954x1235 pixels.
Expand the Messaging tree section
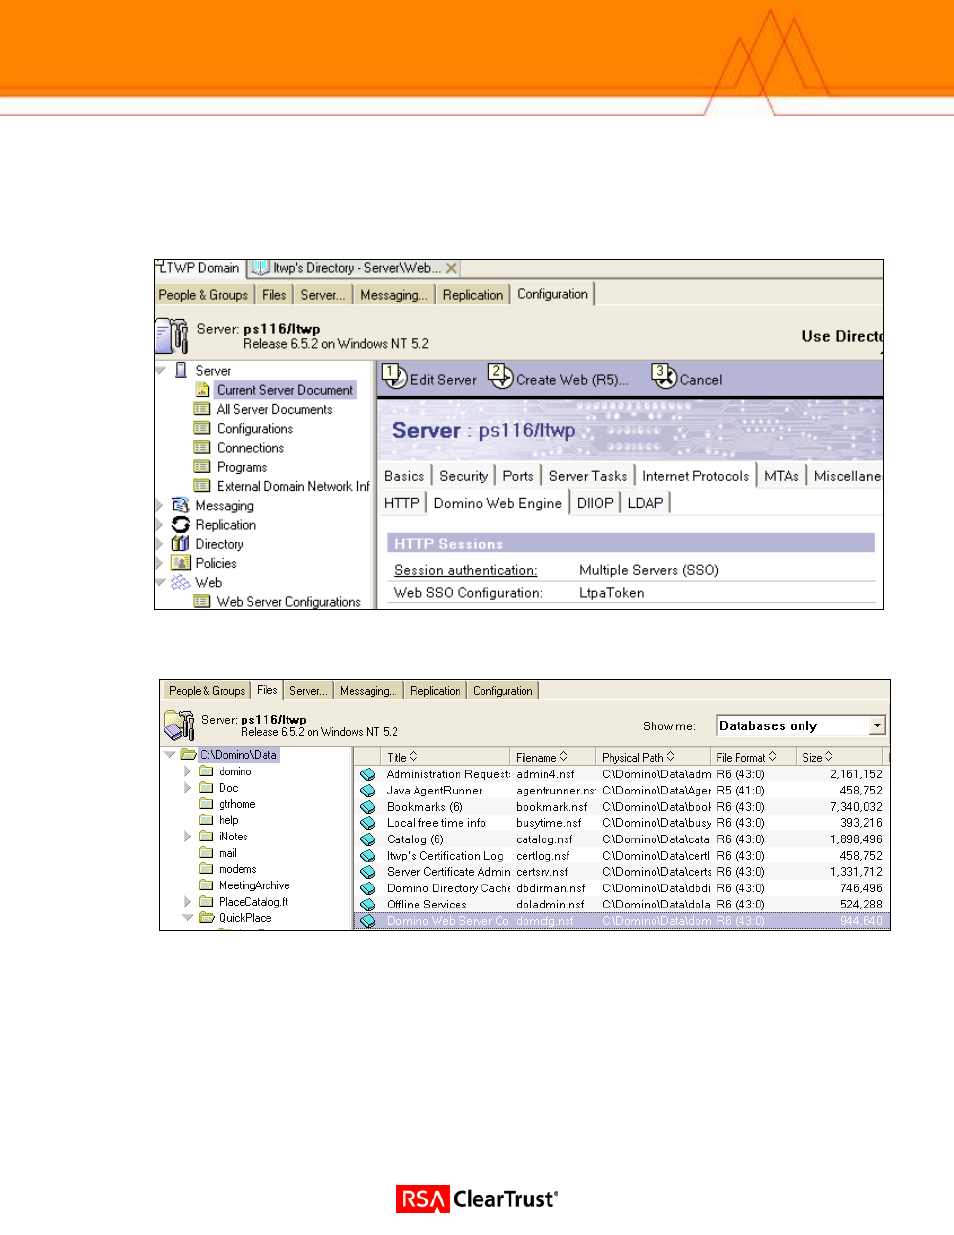160,505
